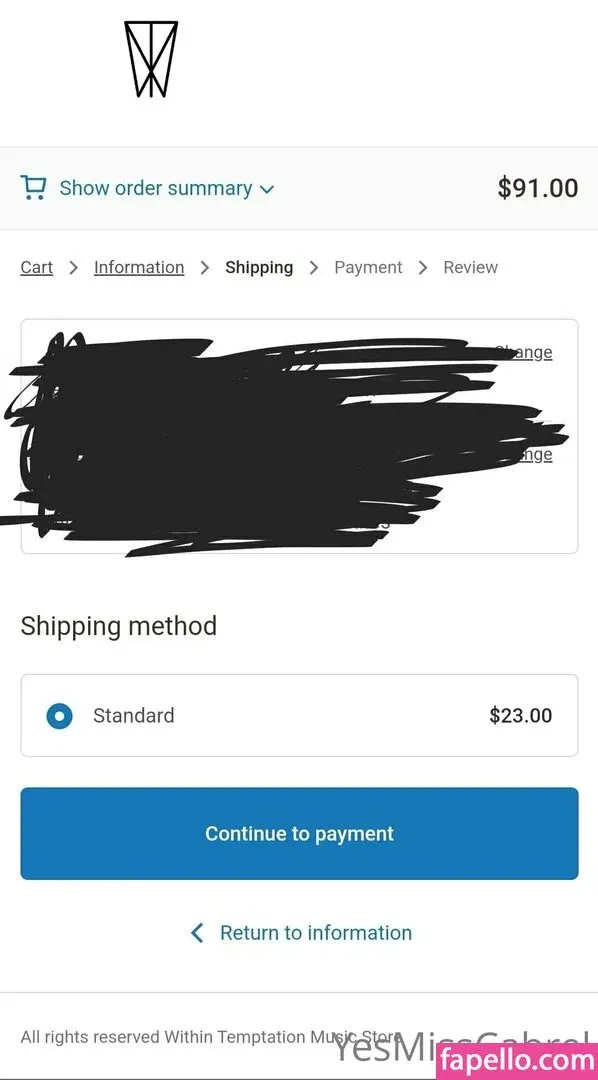This screenshot has height=1080, width=598.
Task: Show order summary
Action: [156, 188]
